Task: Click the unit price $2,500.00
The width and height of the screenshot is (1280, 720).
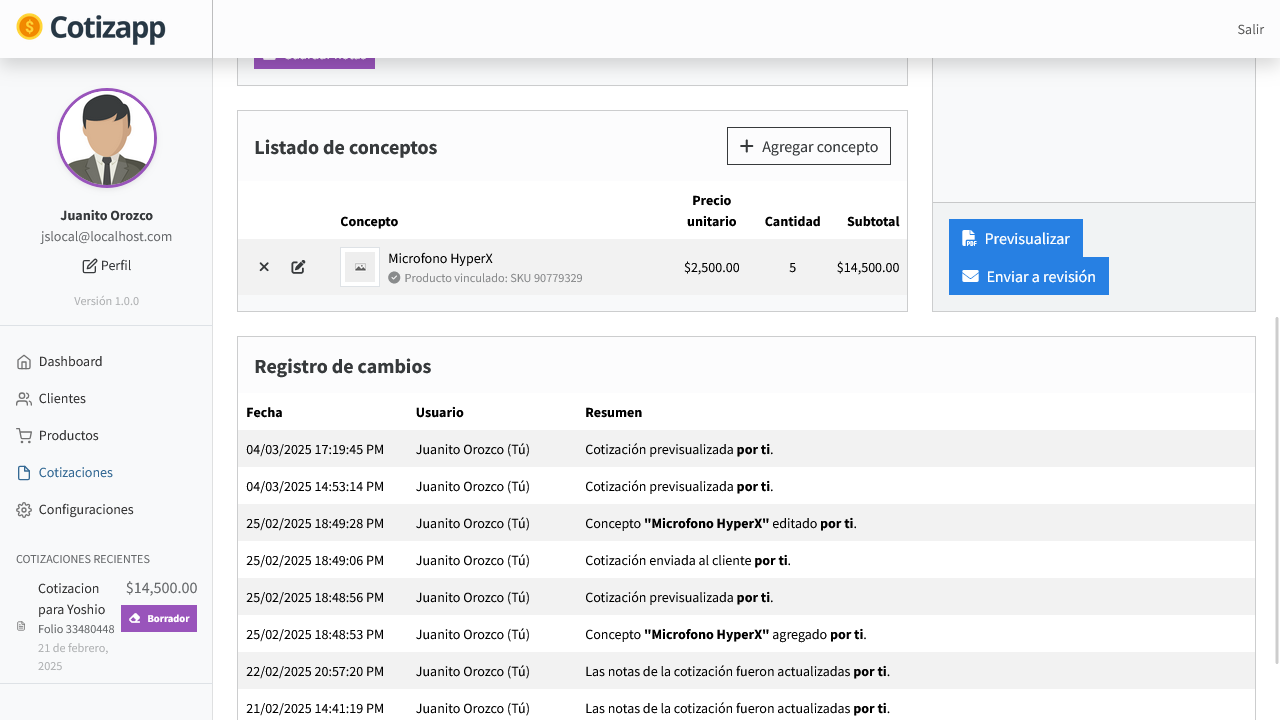Action: click(x=712, y=267)
